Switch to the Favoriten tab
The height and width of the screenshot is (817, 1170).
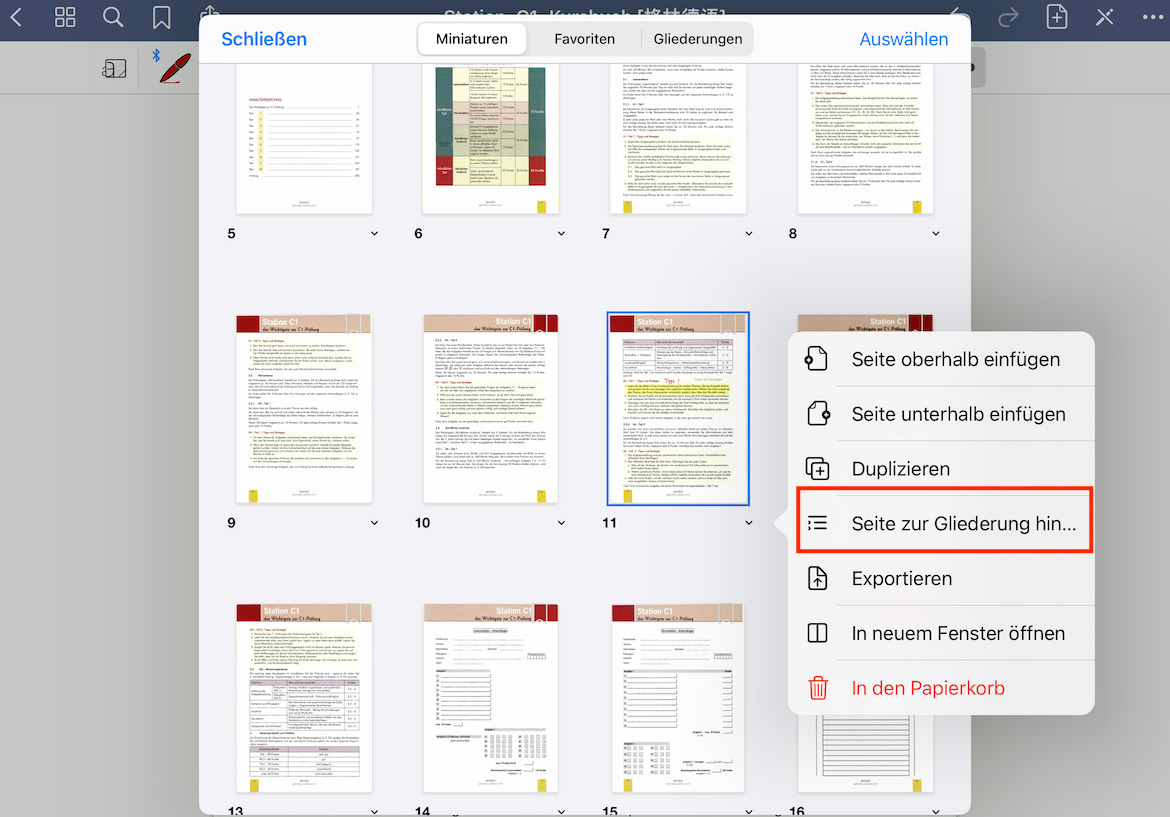tap(584, 39)
